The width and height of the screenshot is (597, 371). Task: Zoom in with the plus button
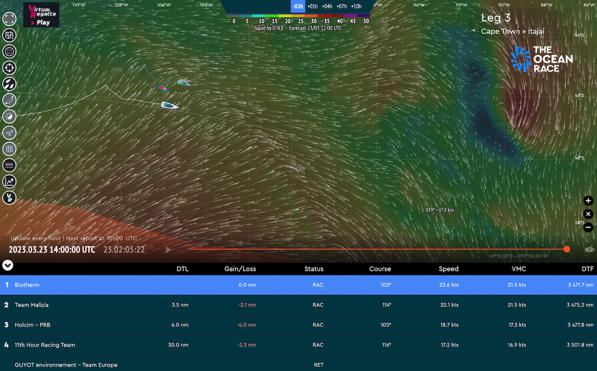coord(588,201)
